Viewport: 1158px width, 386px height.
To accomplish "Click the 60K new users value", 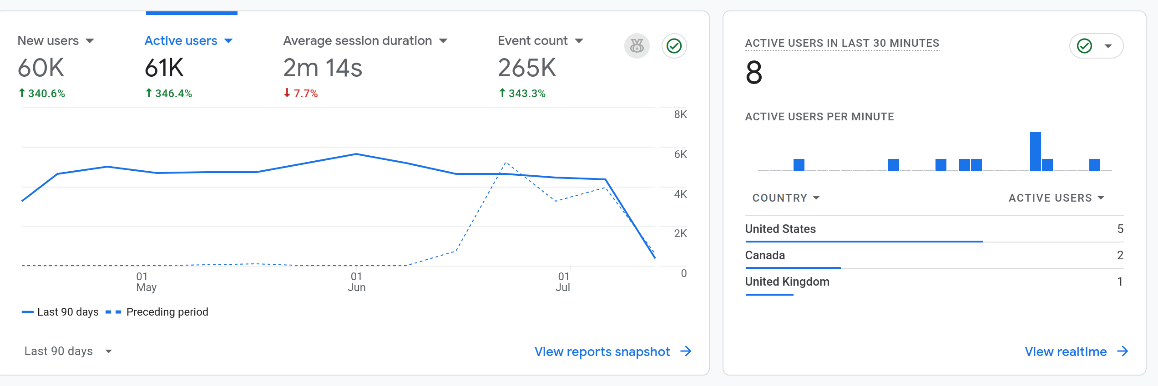I will (41, 69).
